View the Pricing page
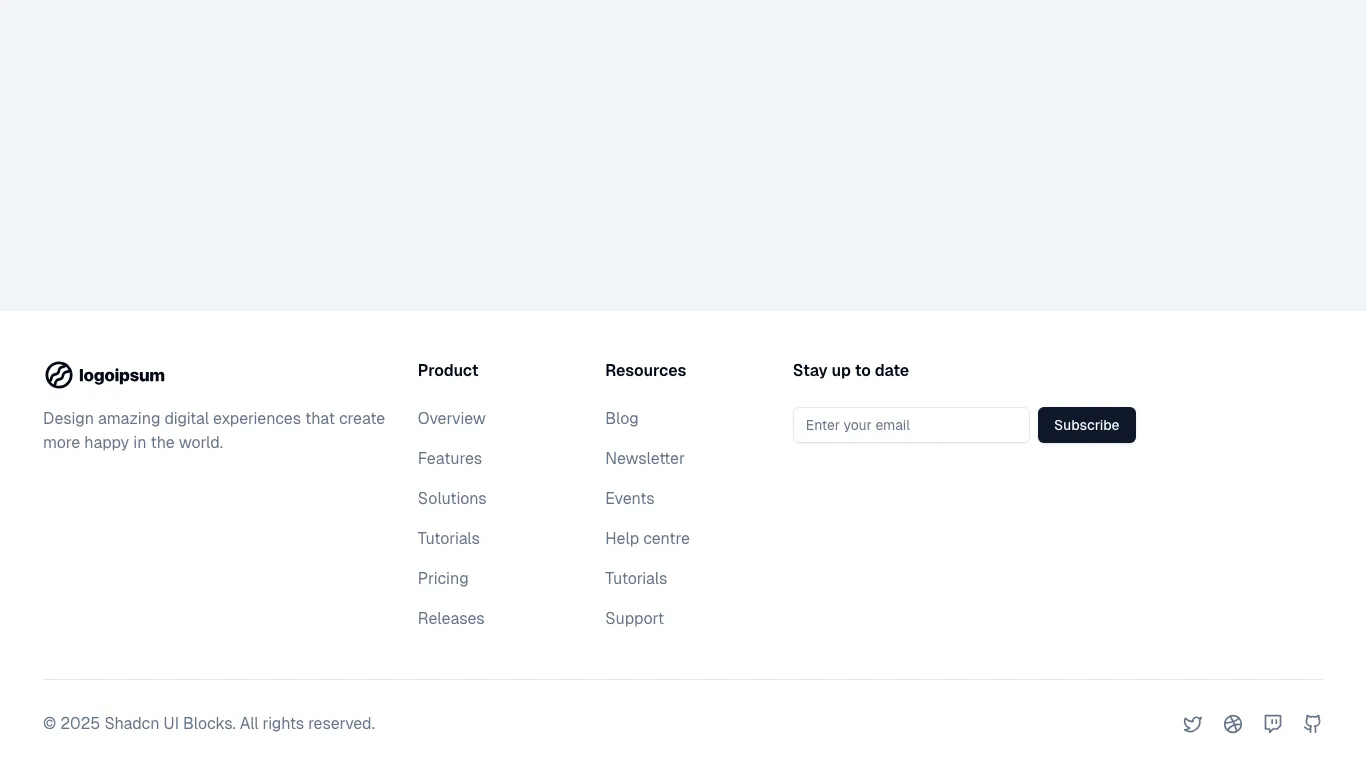This screenshot has width=1366, height=768. 442,578
